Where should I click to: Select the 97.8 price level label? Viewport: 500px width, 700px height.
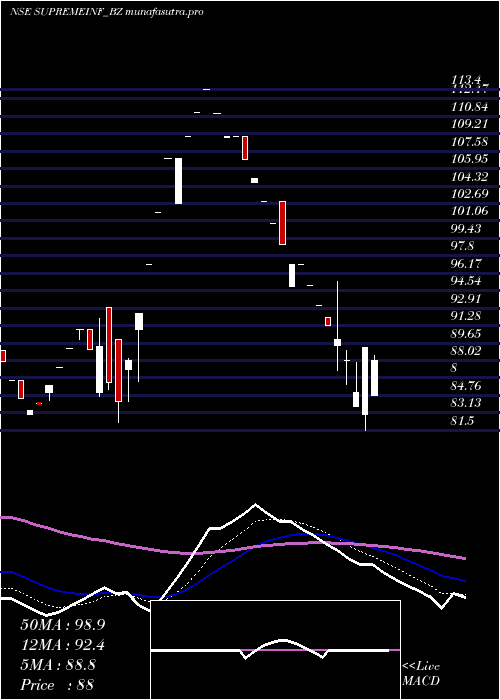pos(462,246)
